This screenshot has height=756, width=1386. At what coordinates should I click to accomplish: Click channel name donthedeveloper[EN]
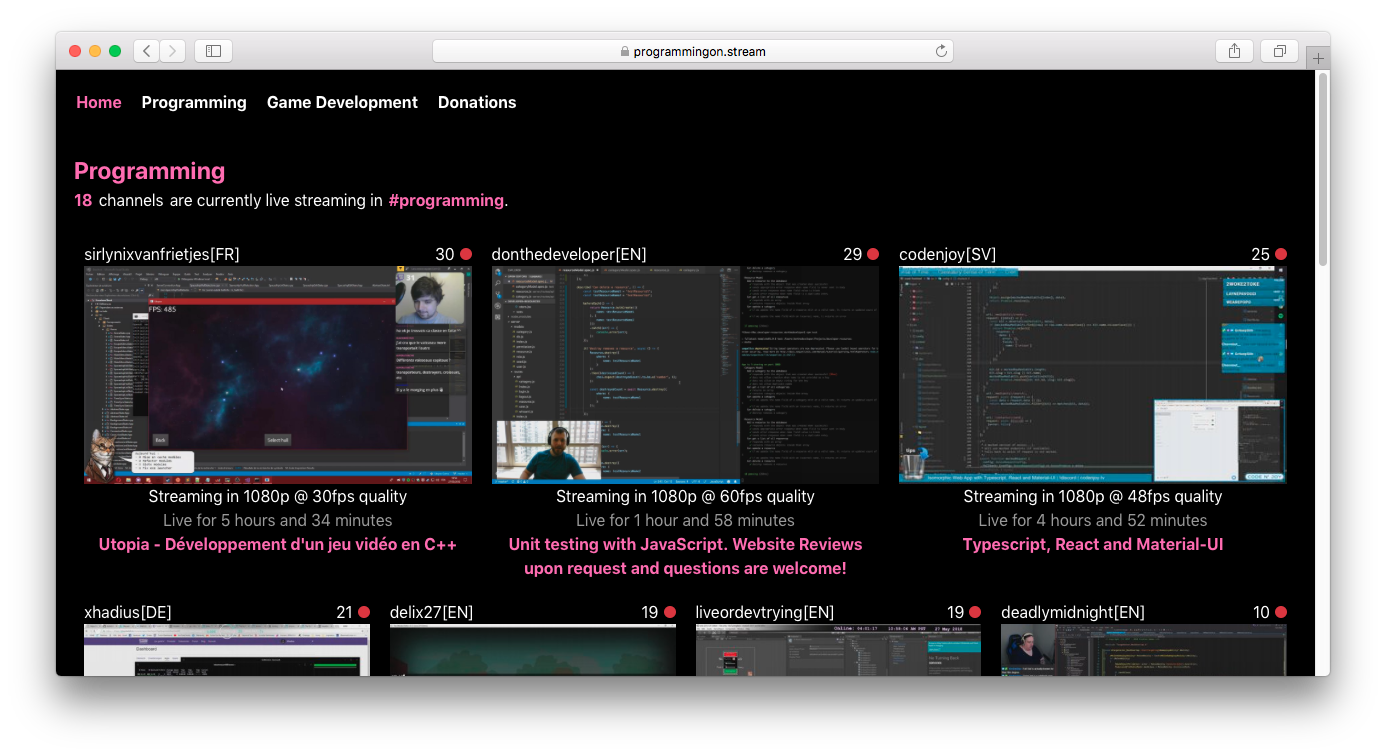(x=569, y=254)
